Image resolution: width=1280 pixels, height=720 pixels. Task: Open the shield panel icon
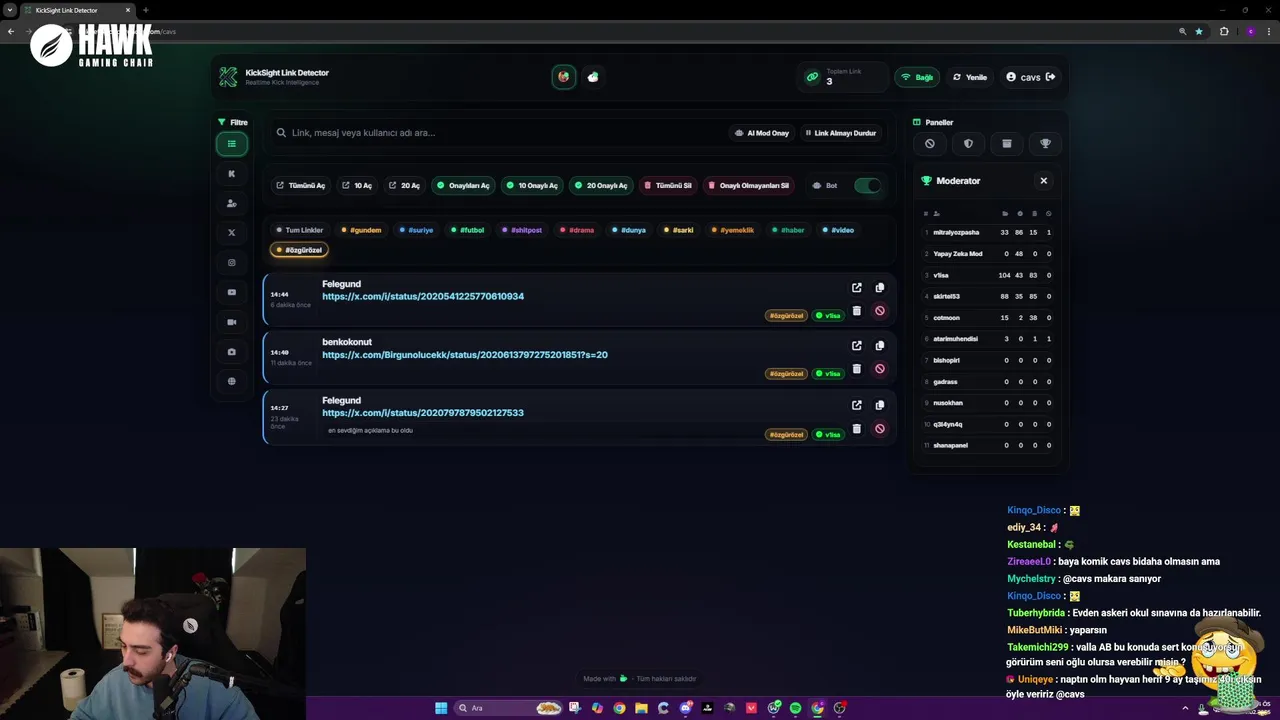coord(968,144)
